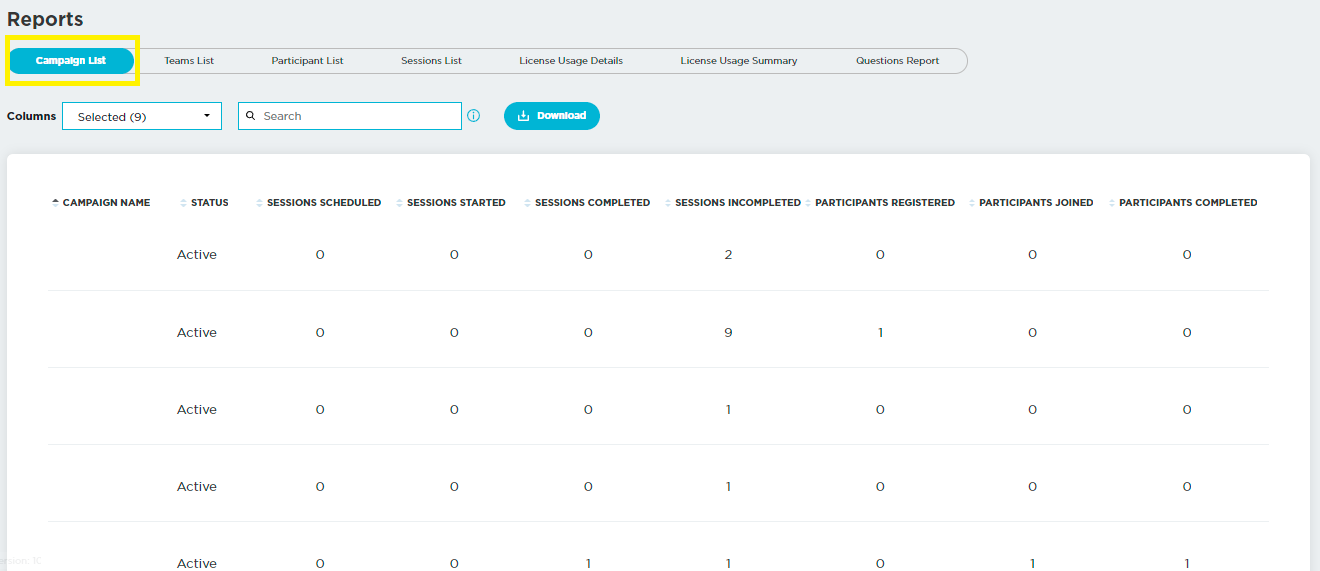Open the Columns Selected (9) dropdown

(142, 116)
